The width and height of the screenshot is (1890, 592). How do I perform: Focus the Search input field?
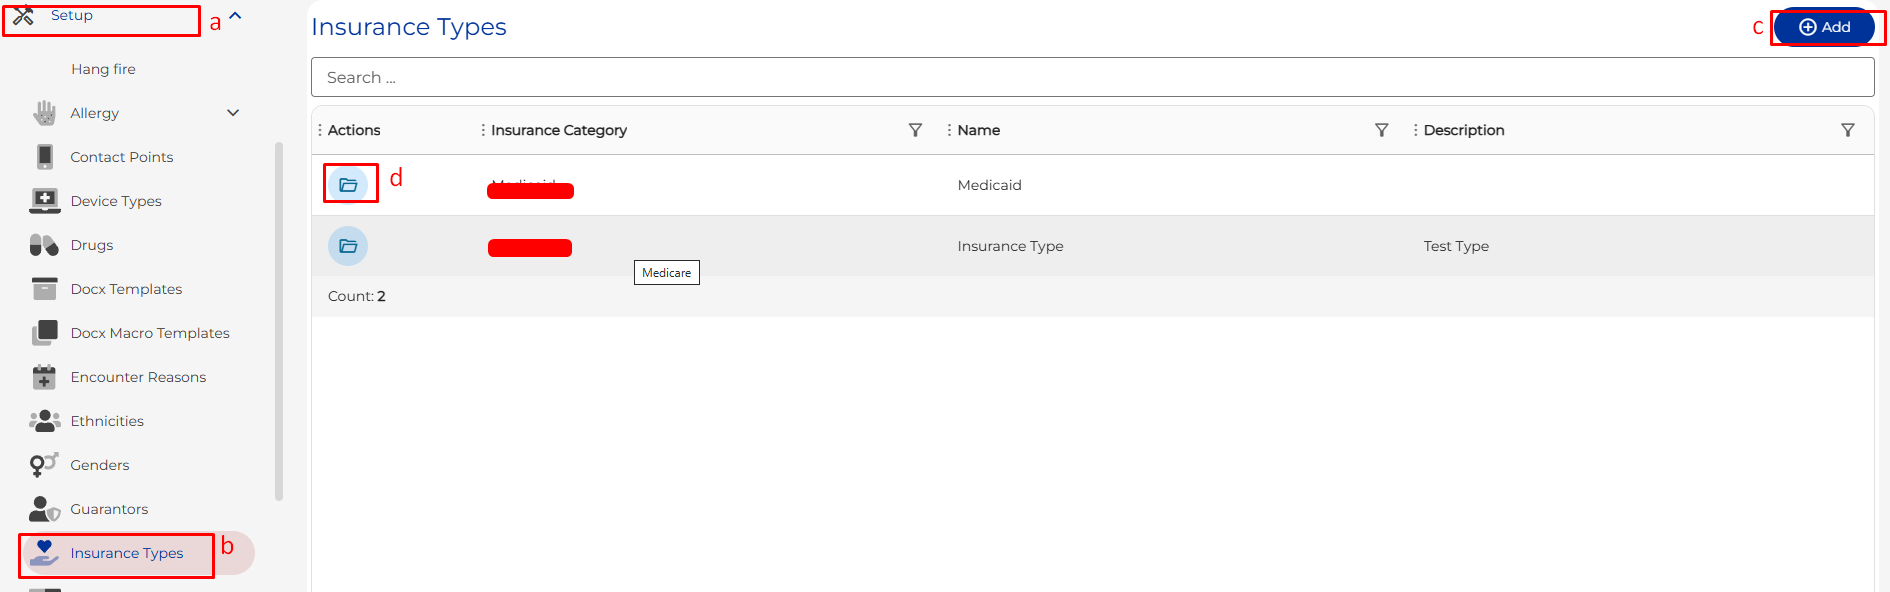[x=1092, y=77]
